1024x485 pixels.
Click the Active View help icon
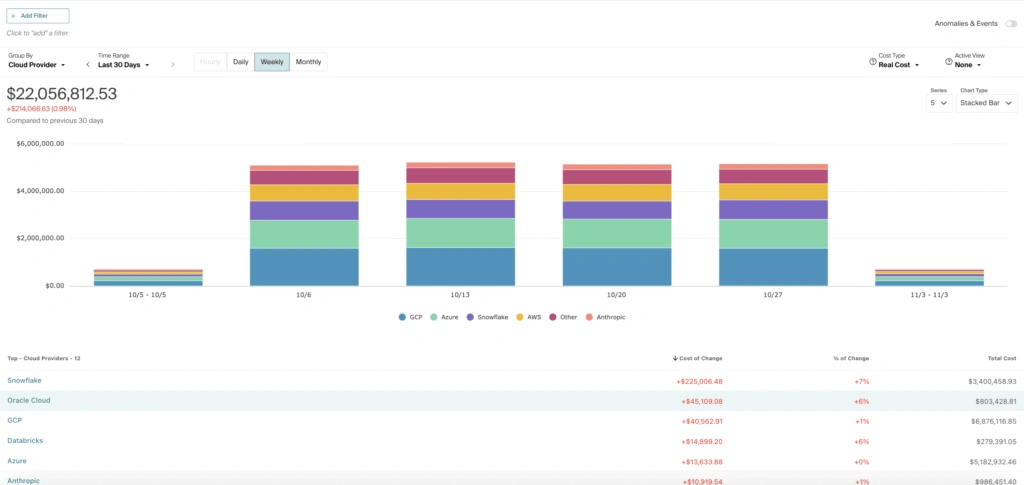(949, 62)
